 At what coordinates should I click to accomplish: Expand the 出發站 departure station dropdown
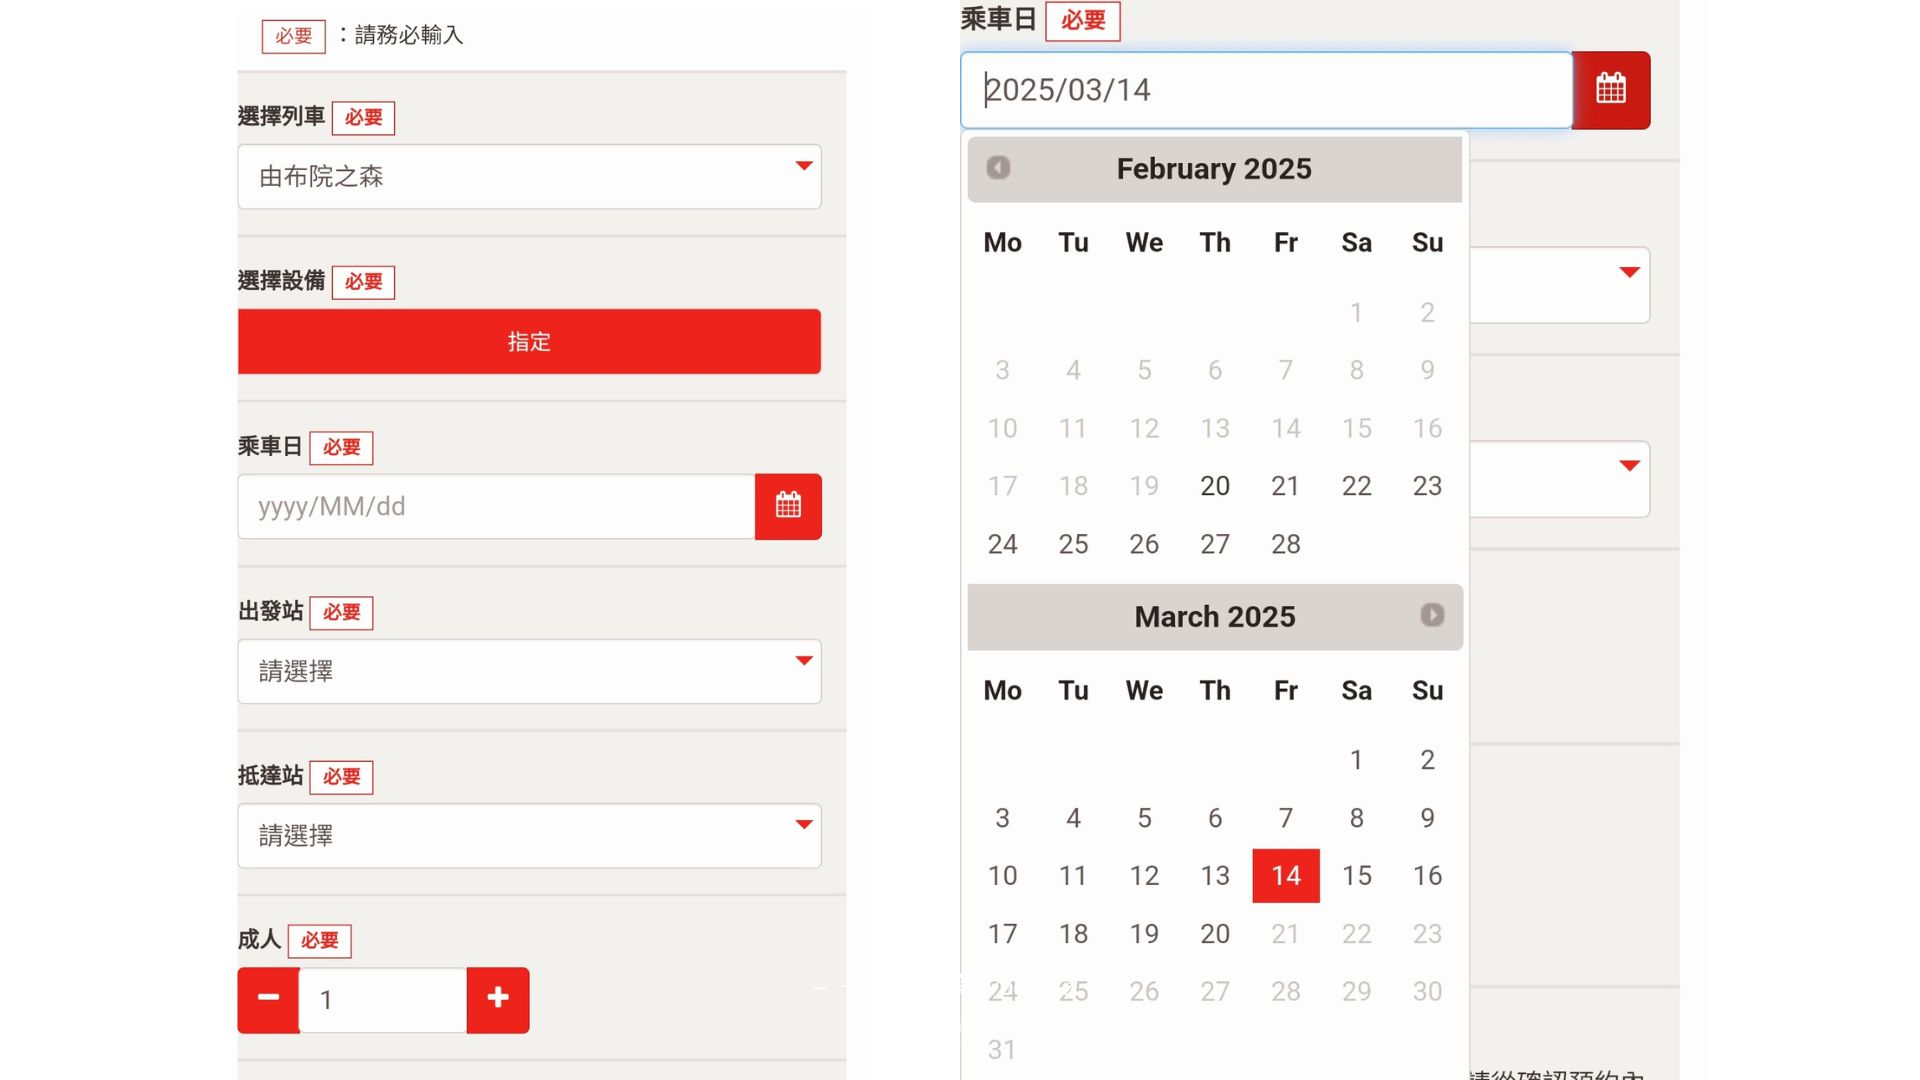point(529,671)
